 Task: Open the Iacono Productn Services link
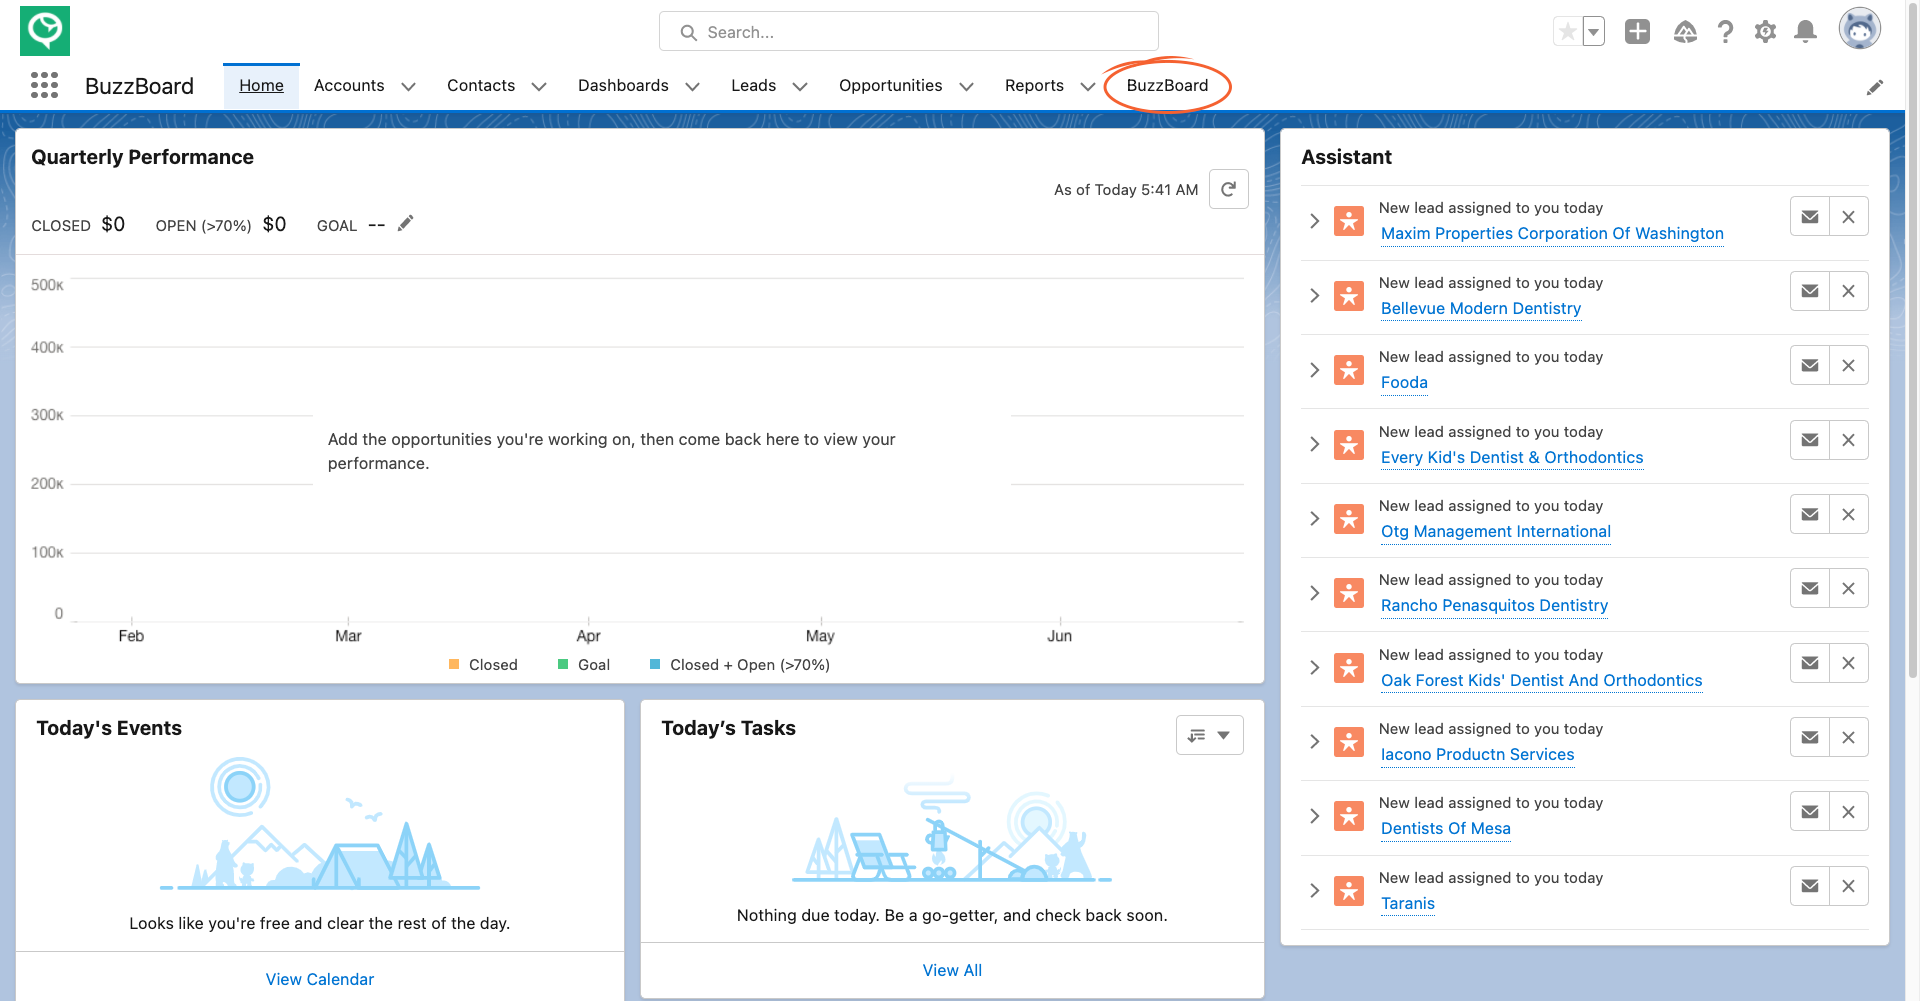click(1477, 754)
